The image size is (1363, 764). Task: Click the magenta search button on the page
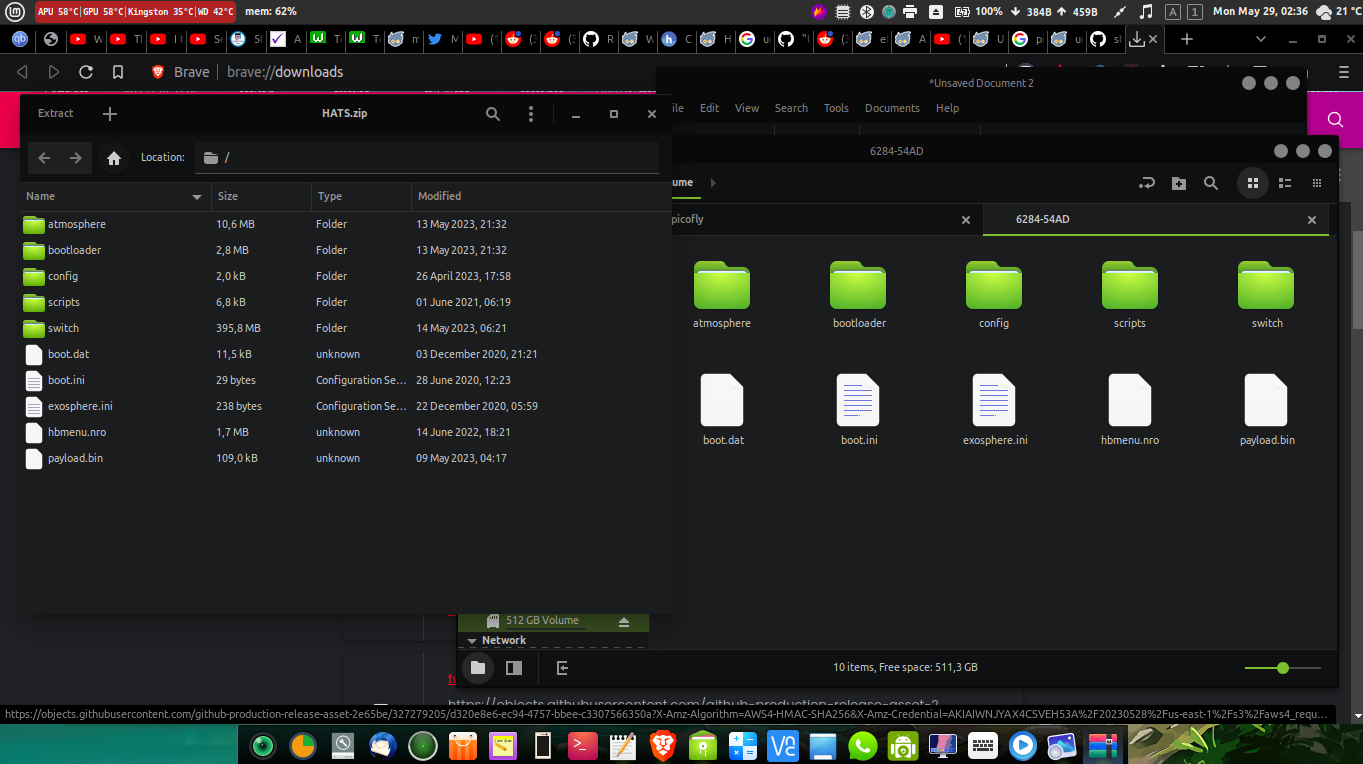point(1335,119)
